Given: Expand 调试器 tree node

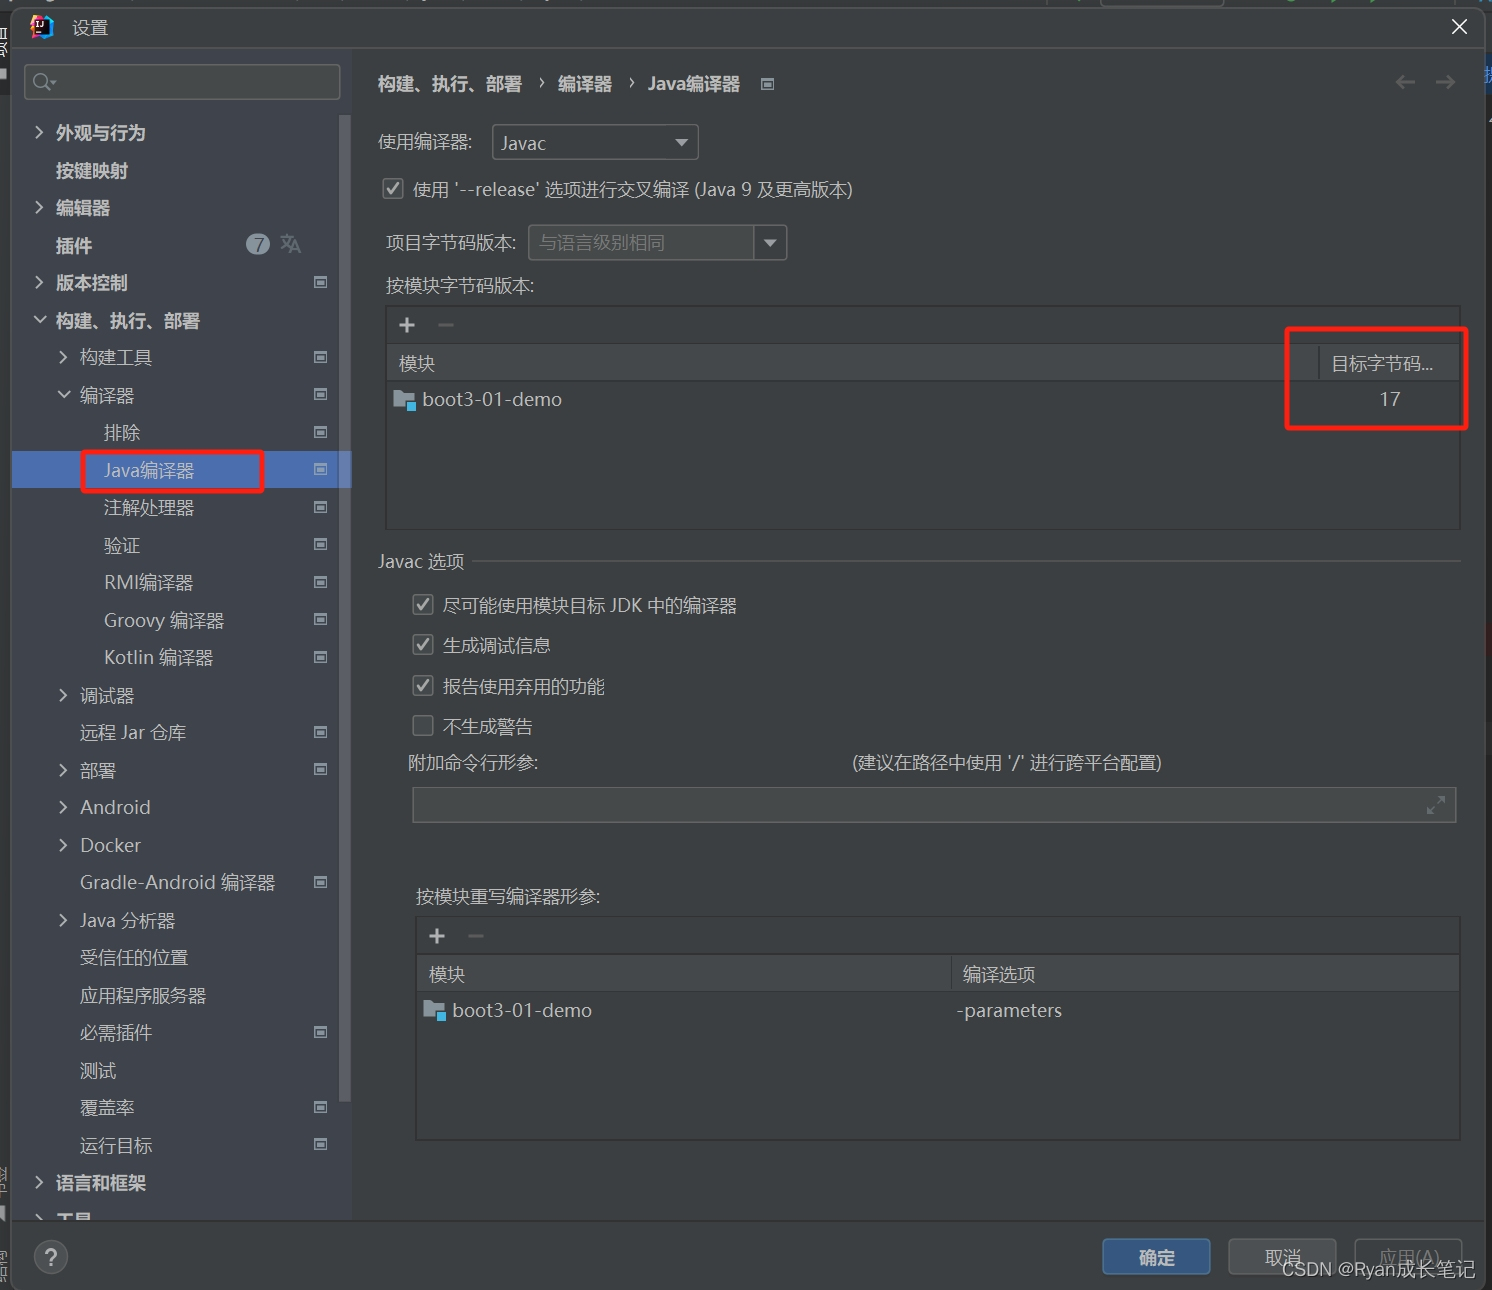Looking at the screenshot, I should click(x=63, y=695).
